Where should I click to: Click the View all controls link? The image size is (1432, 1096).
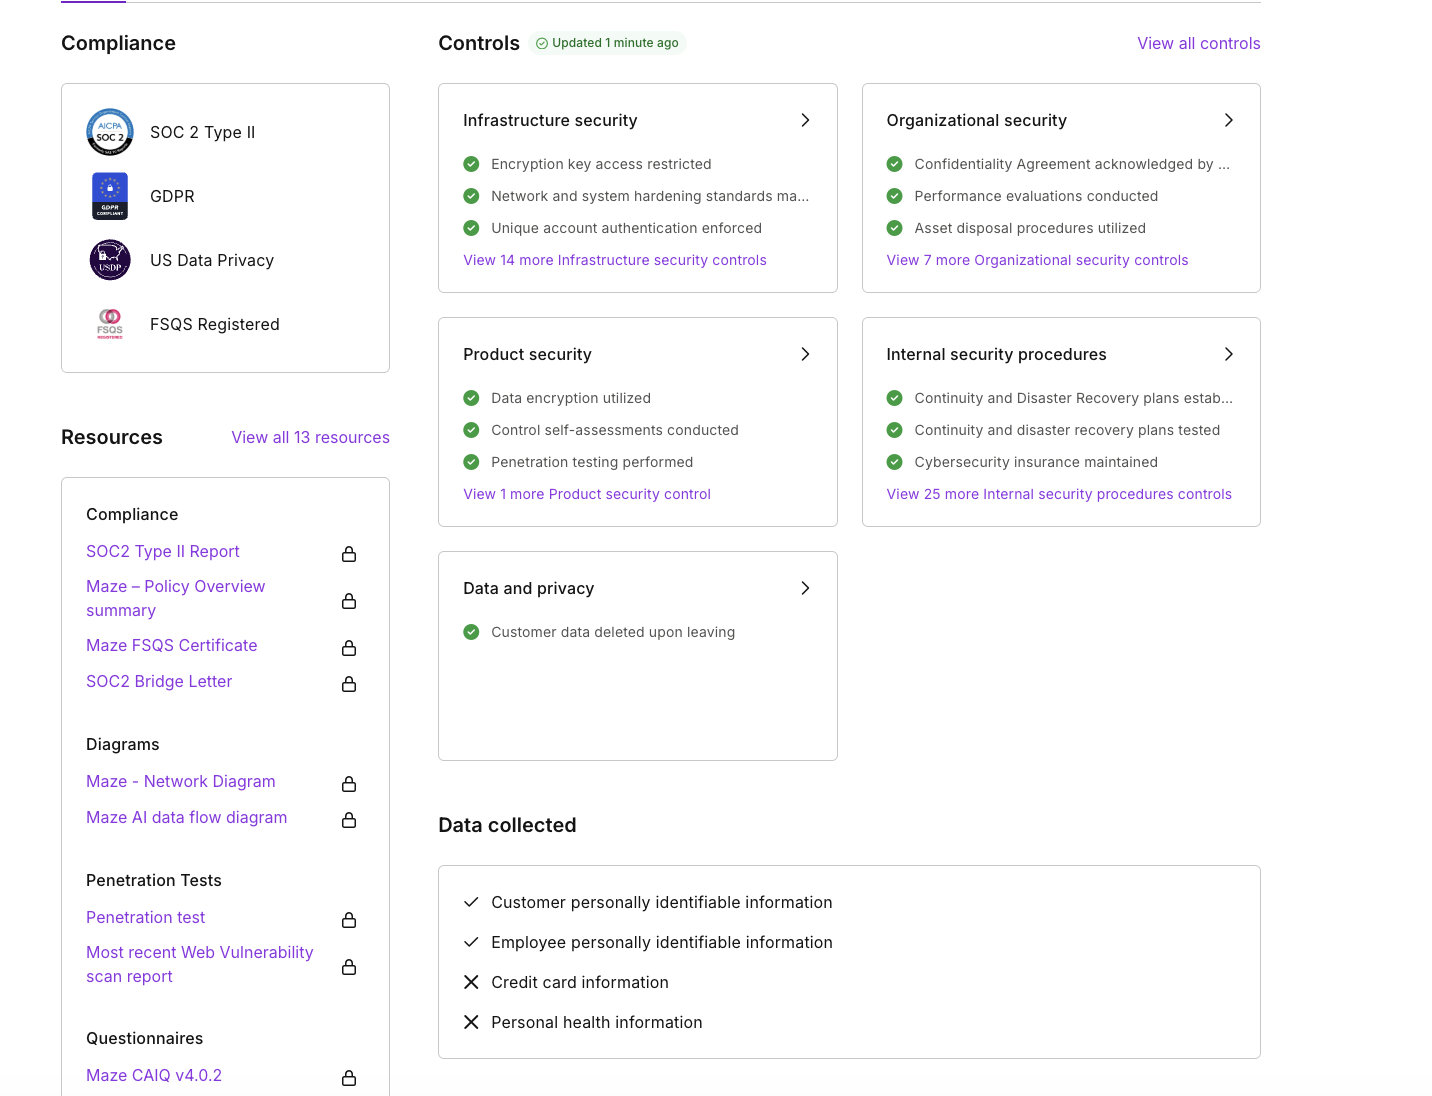click(1198, 43)
